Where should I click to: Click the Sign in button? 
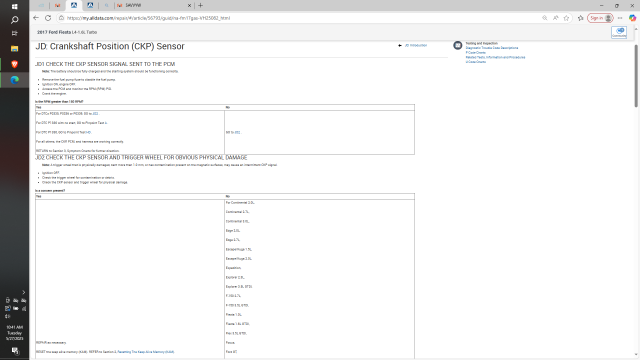[600, 18]
